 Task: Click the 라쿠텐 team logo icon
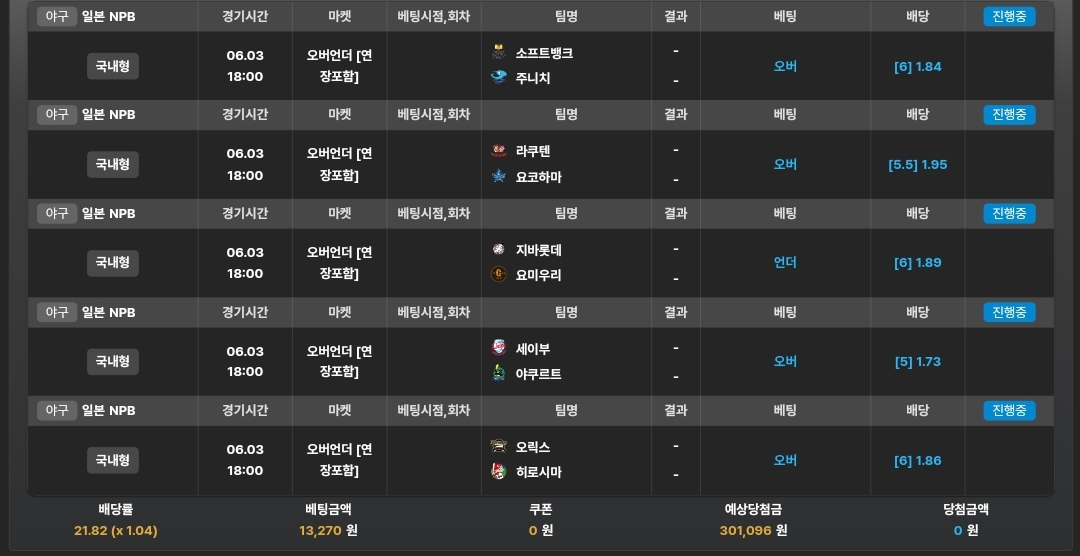pyautogui.click(x=499, y=151)
